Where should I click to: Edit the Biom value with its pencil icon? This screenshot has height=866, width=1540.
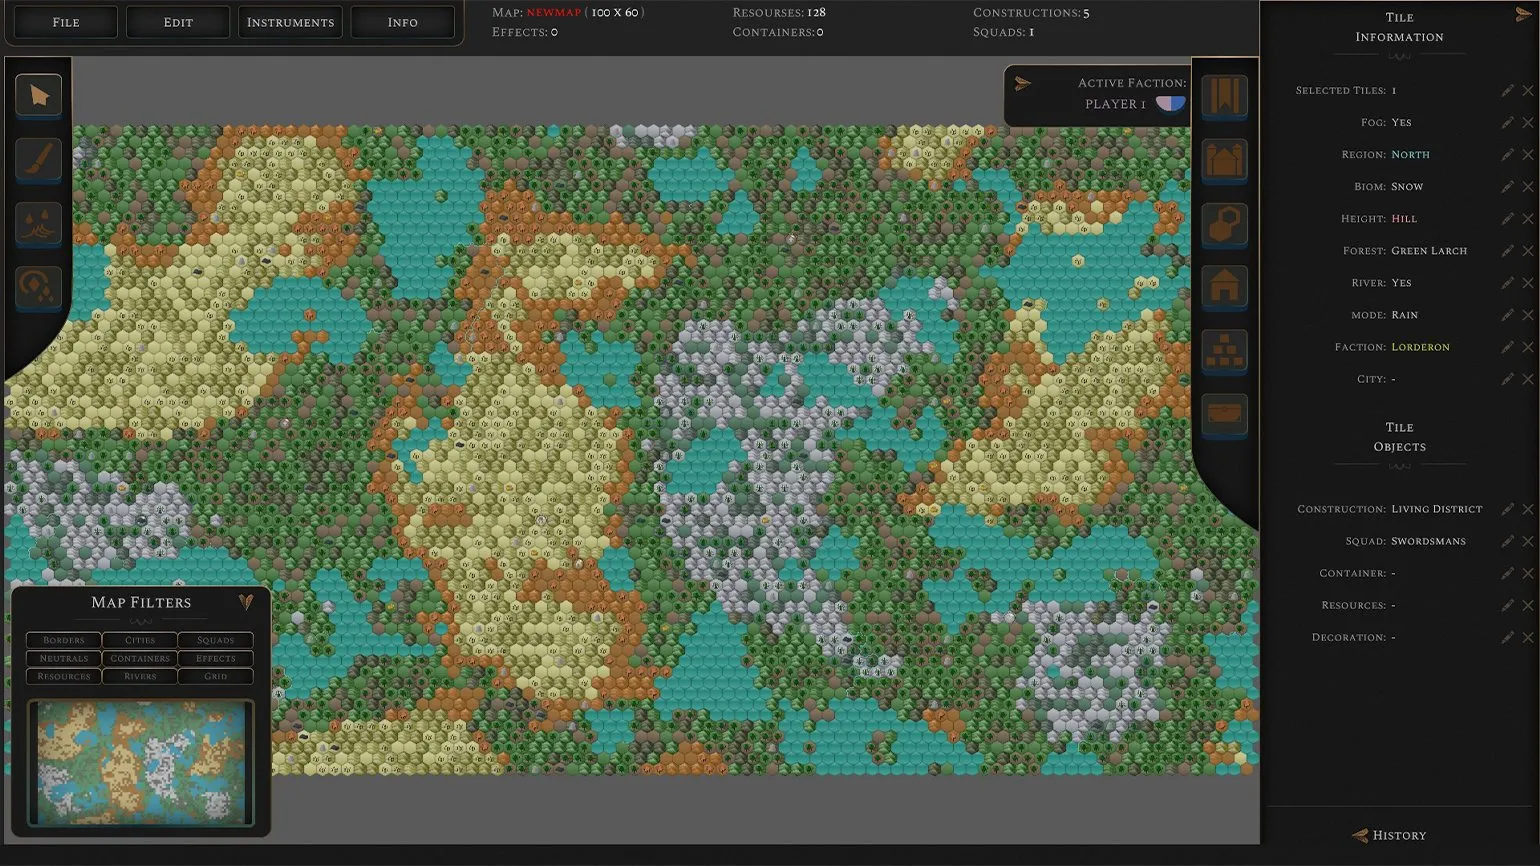(1507, 187)
